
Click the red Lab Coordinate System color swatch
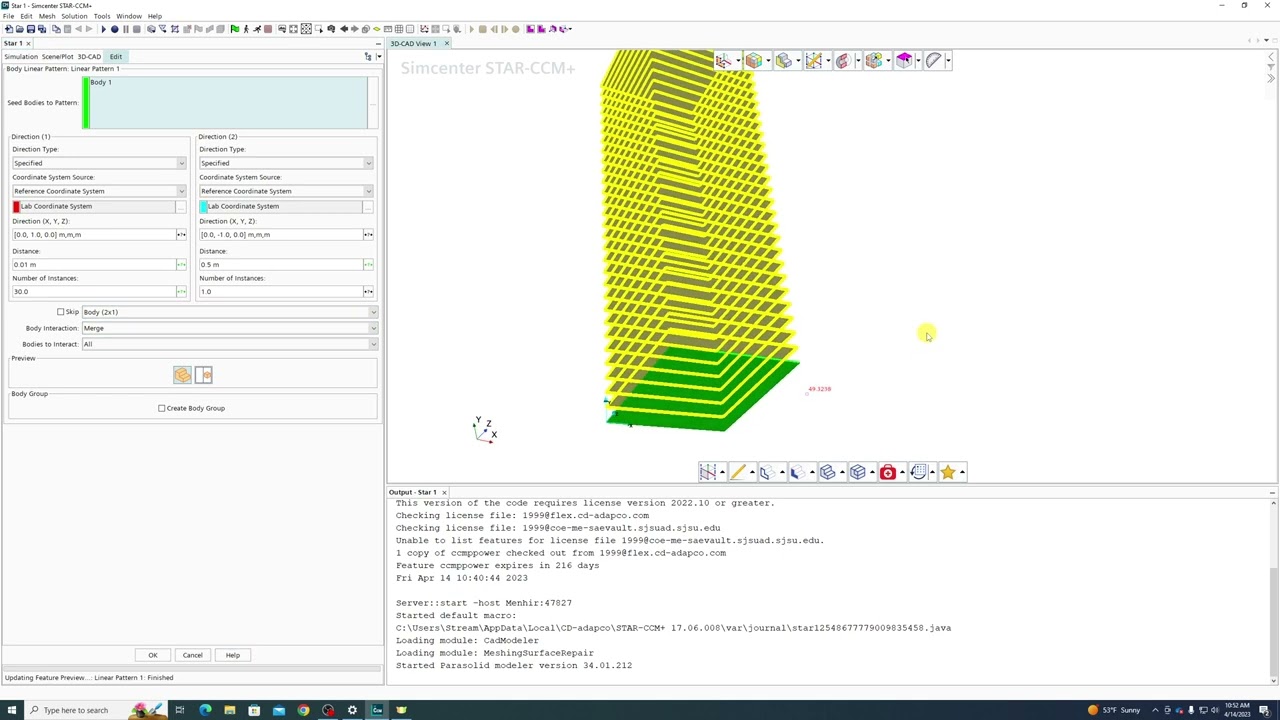coord(16,206)
